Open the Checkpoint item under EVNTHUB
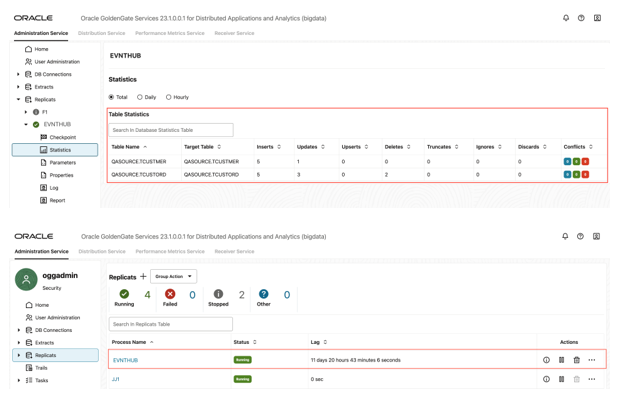This screenshot has height=409, width=622. [x=63, y=137]
